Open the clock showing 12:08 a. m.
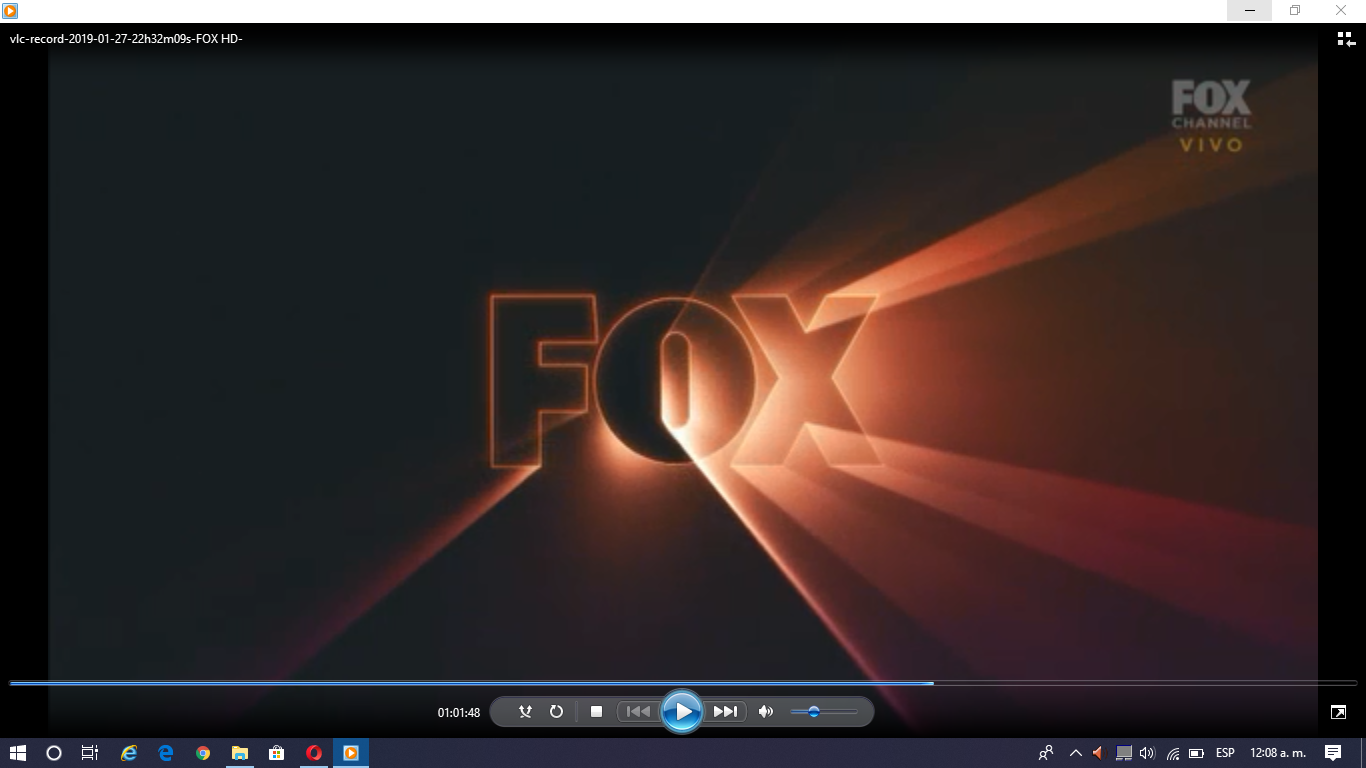Screen dimensions: 1366x768 click(x=1278, y=753)
